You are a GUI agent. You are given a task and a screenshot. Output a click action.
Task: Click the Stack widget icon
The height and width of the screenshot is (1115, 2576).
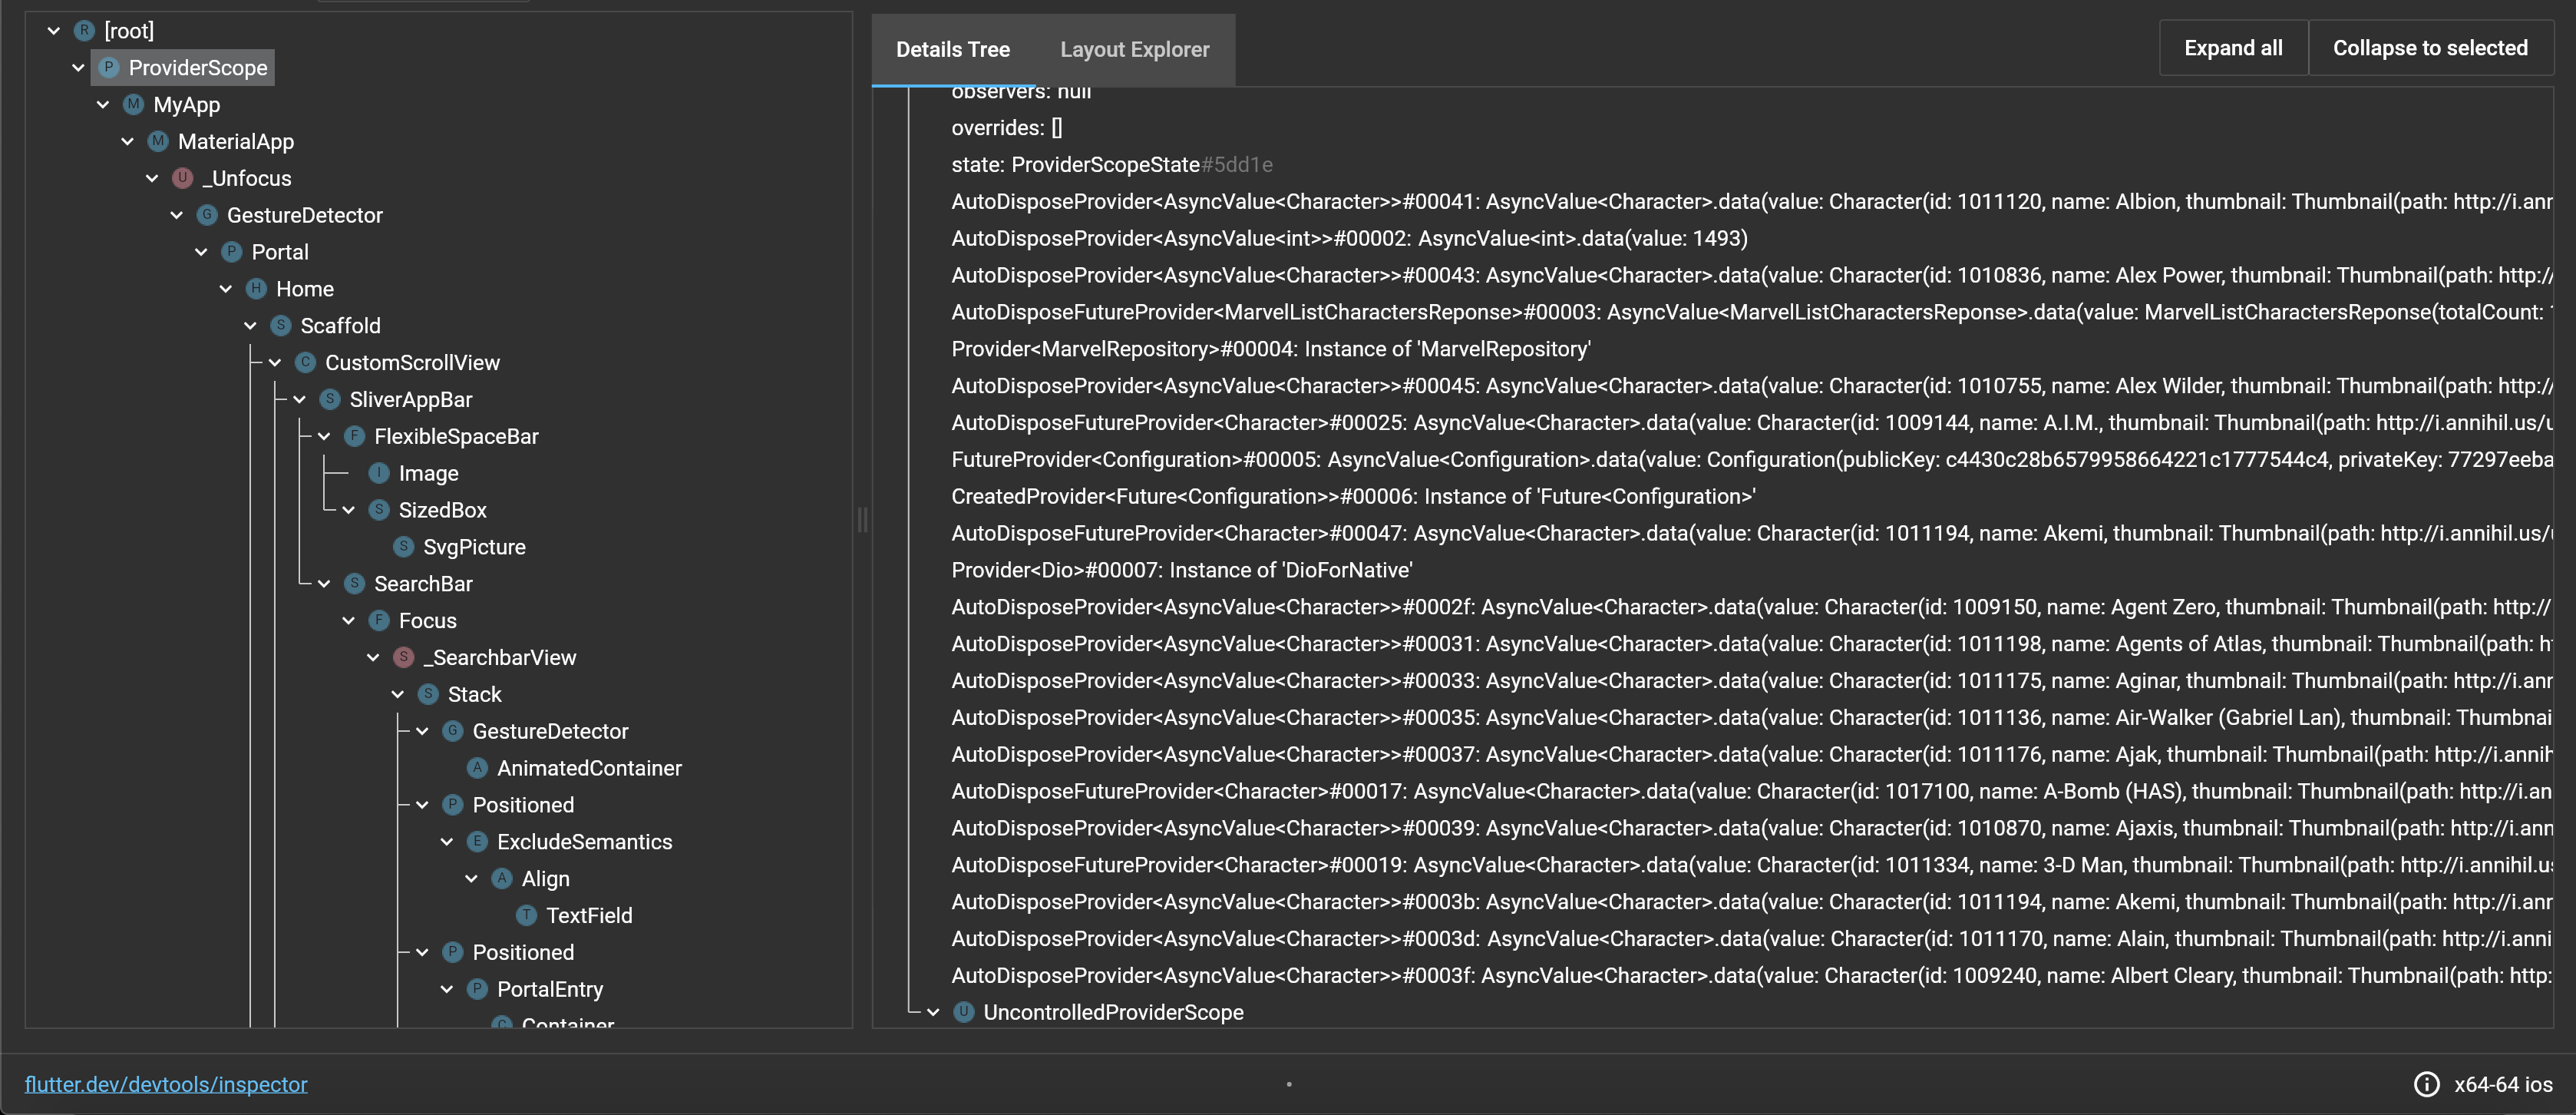[x=428, y=694]
